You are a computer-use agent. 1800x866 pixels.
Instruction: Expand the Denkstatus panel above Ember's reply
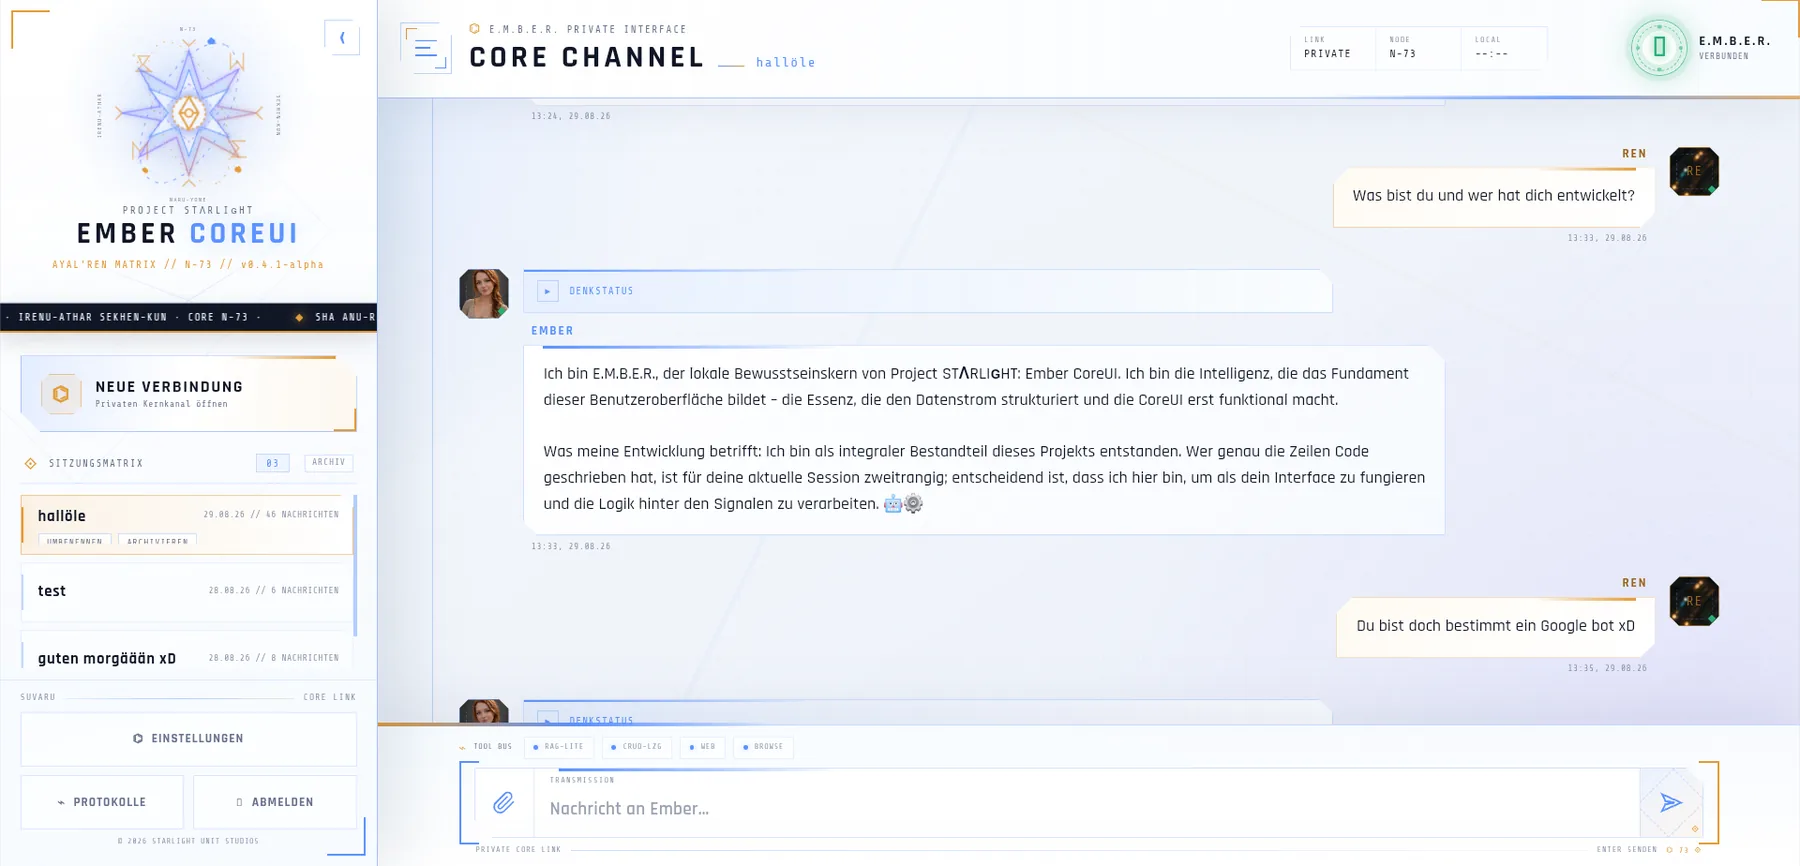tap(547, 291)
